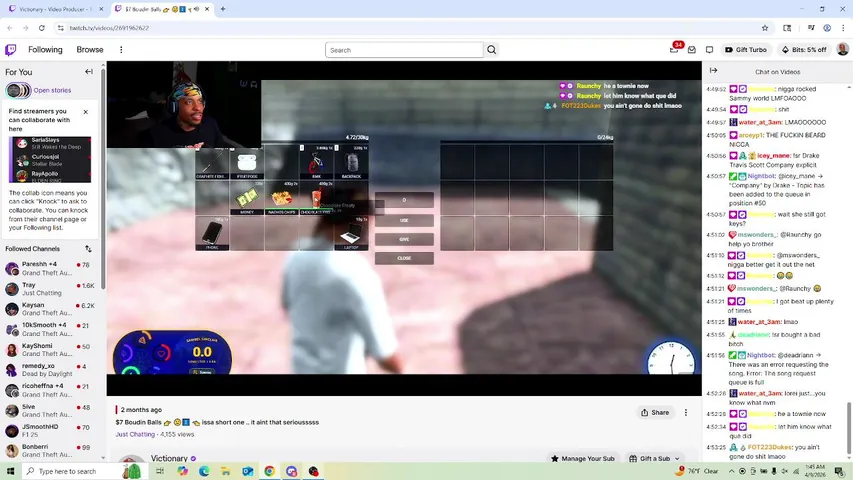
Task: Open the Twitch messages mail icon
Action: point(691,50)
